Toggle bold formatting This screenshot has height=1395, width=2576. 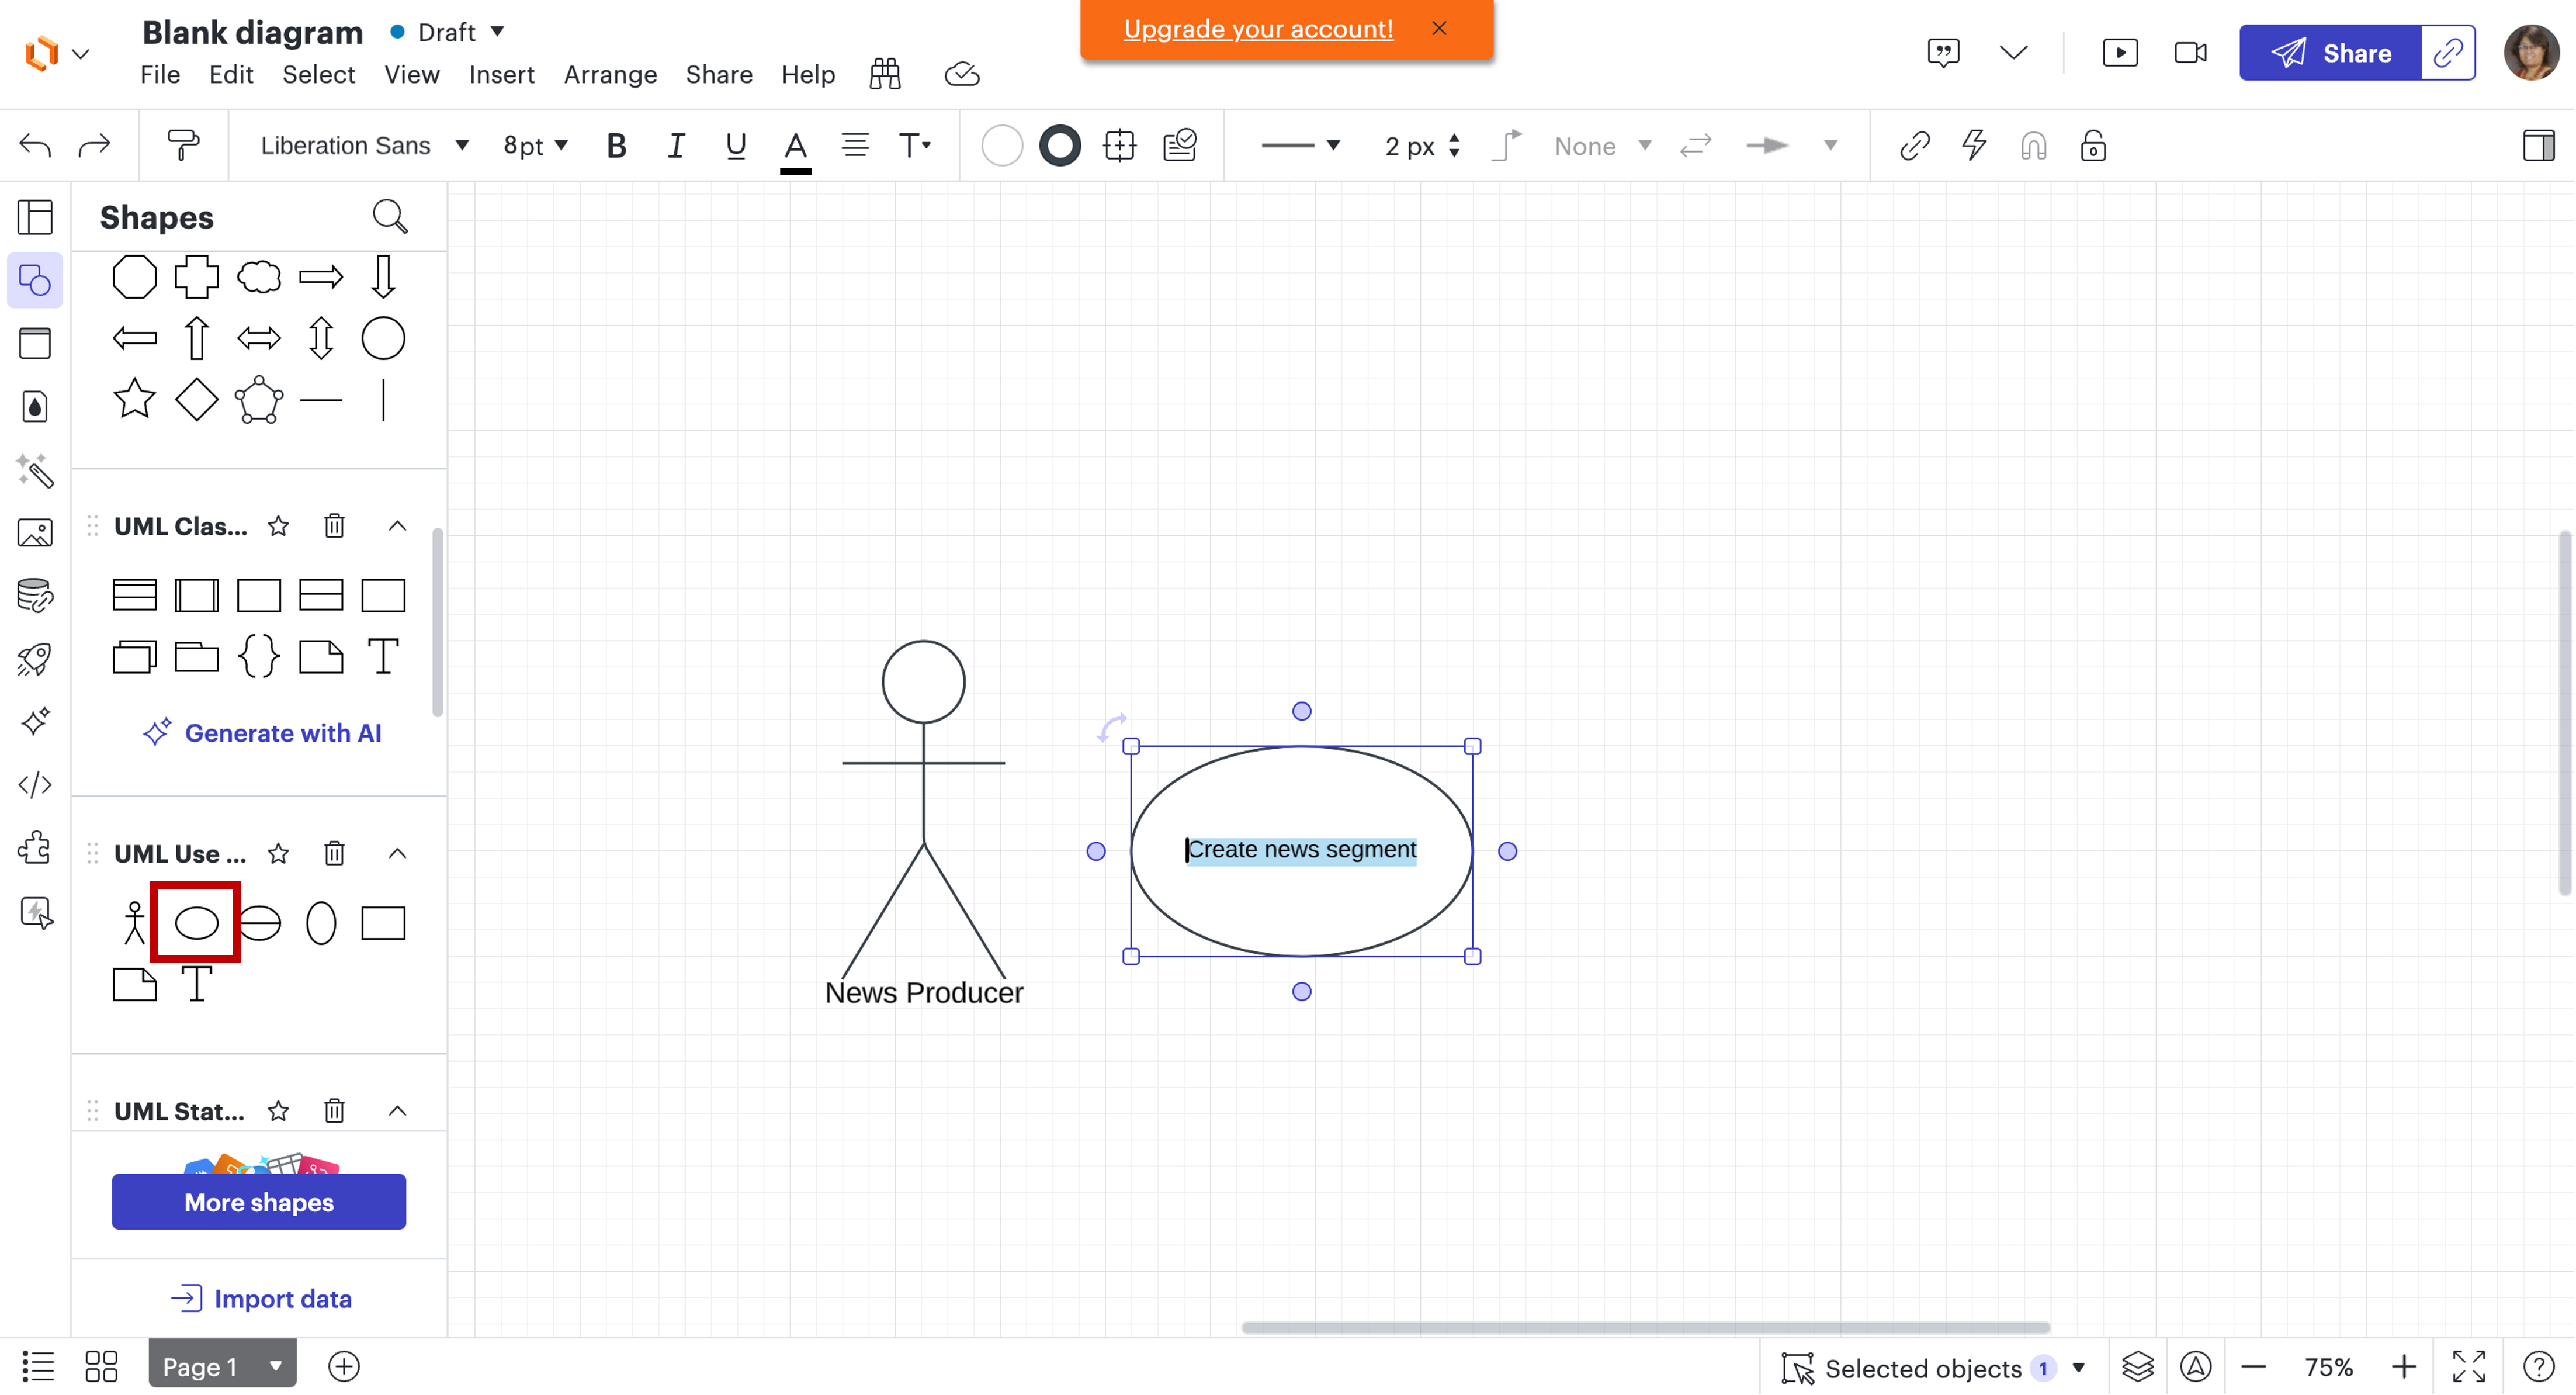pyautogui.click(x=616, y=145)
